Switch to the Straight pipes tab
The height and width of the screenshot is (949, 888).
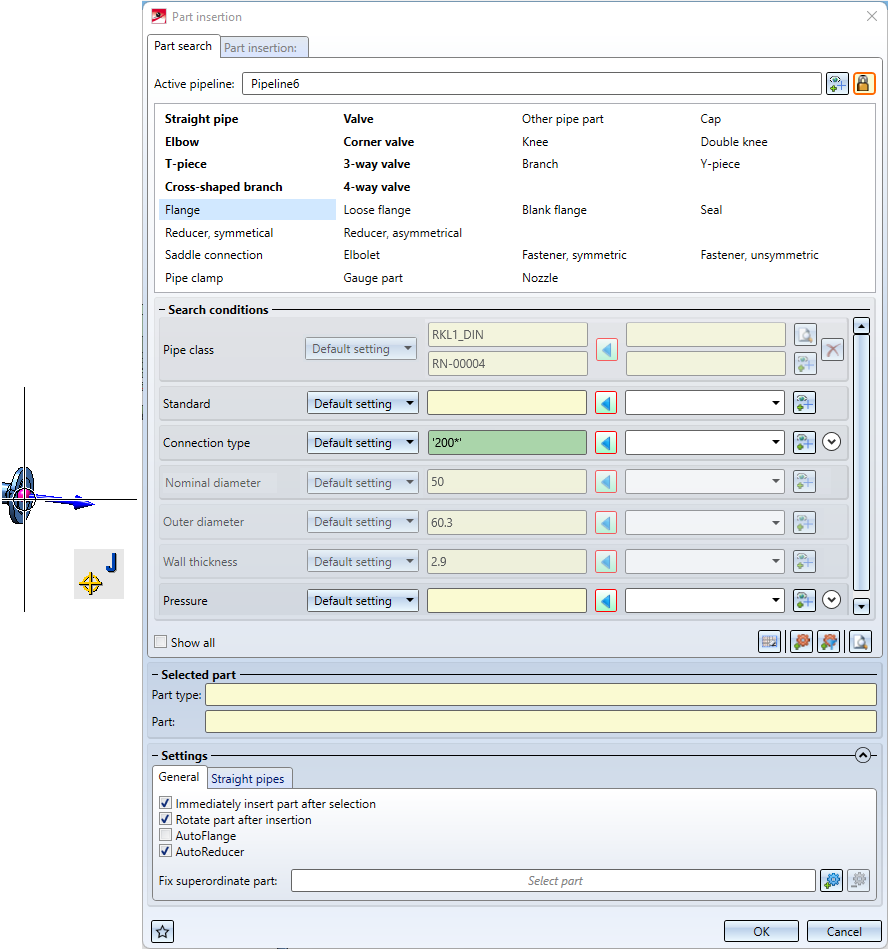(247, 779)
